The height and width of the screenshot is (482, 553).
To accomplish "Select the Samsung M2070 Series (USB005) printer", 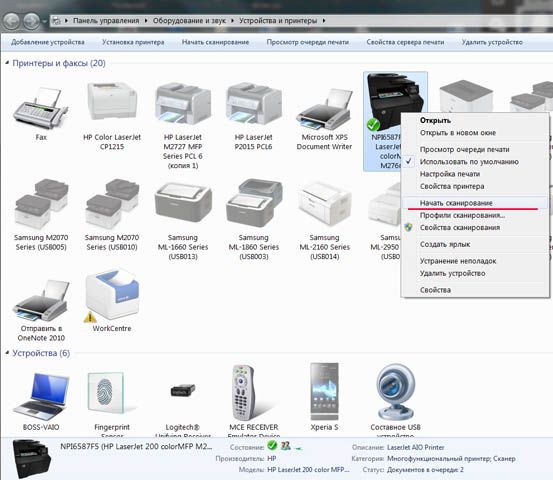I will click(41, 205).
